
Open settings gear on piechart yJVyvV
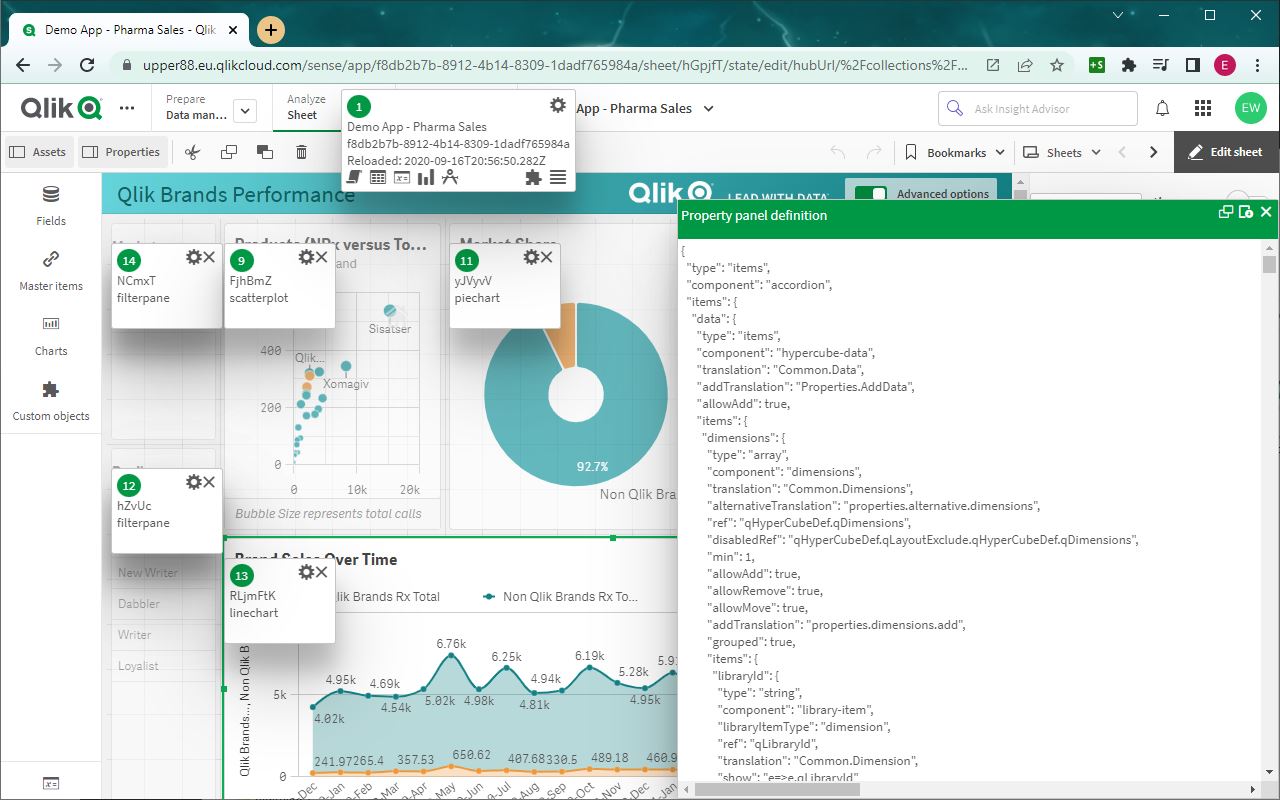(x=531, y=258)
